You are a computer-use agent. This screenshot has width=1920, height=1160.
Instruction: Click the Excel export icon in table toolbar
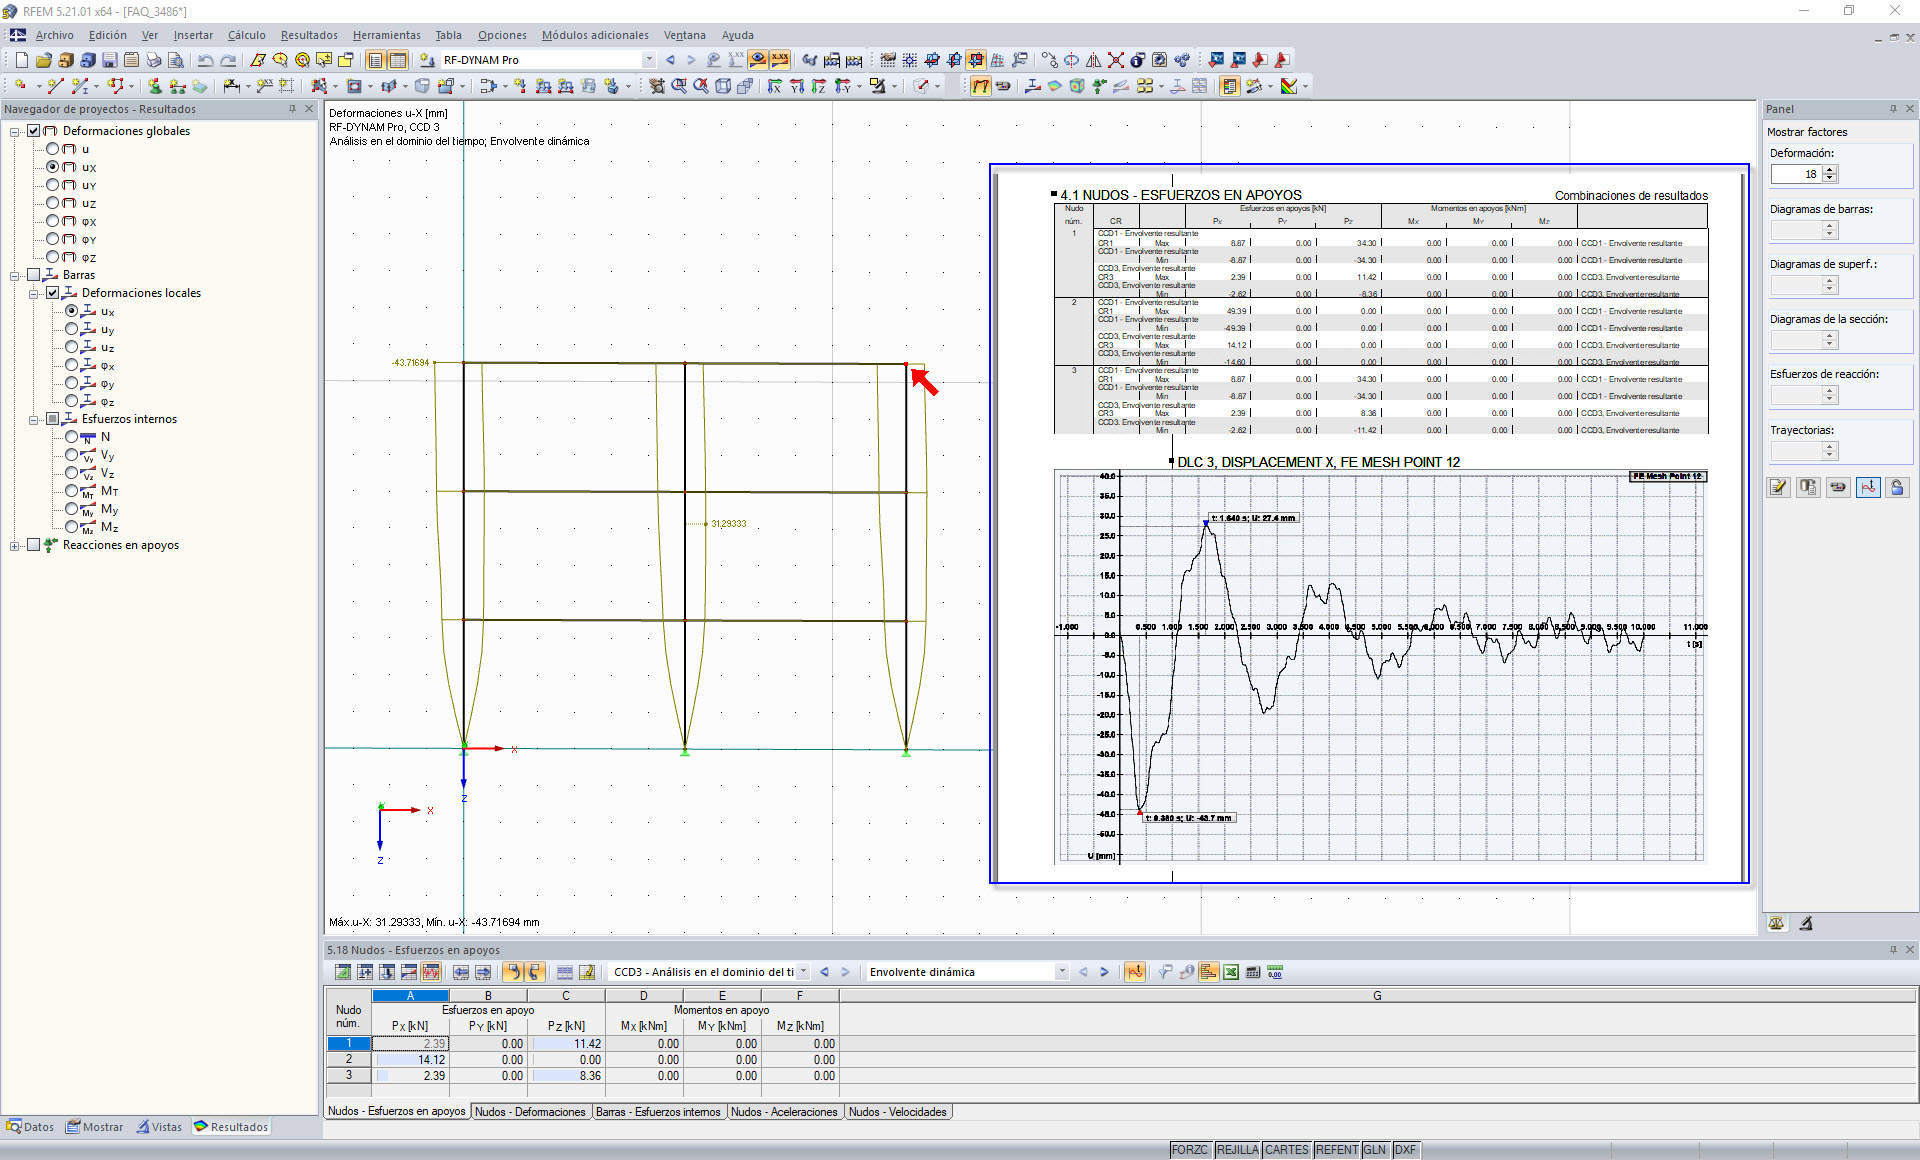coord(1231,972)
